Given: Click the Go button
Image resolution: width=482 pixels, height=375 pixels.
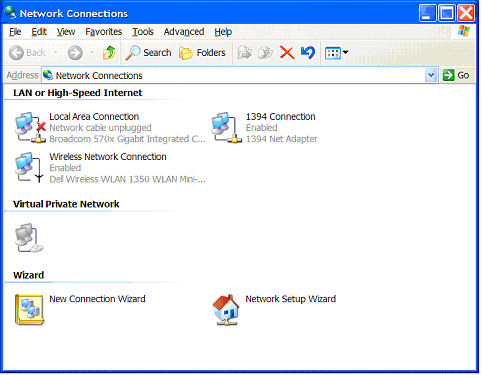Looking at the screenshot, I should point(456,75).
